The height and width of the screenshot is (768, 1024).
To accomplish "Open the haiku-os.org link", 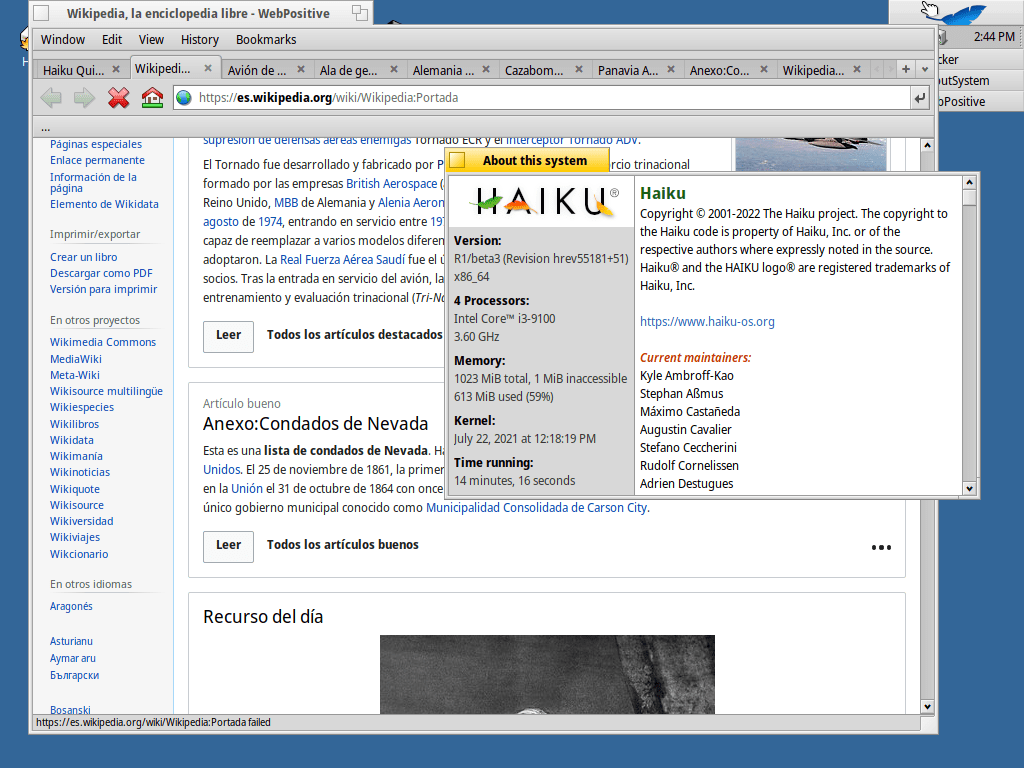I will click(x=707, y=321).
